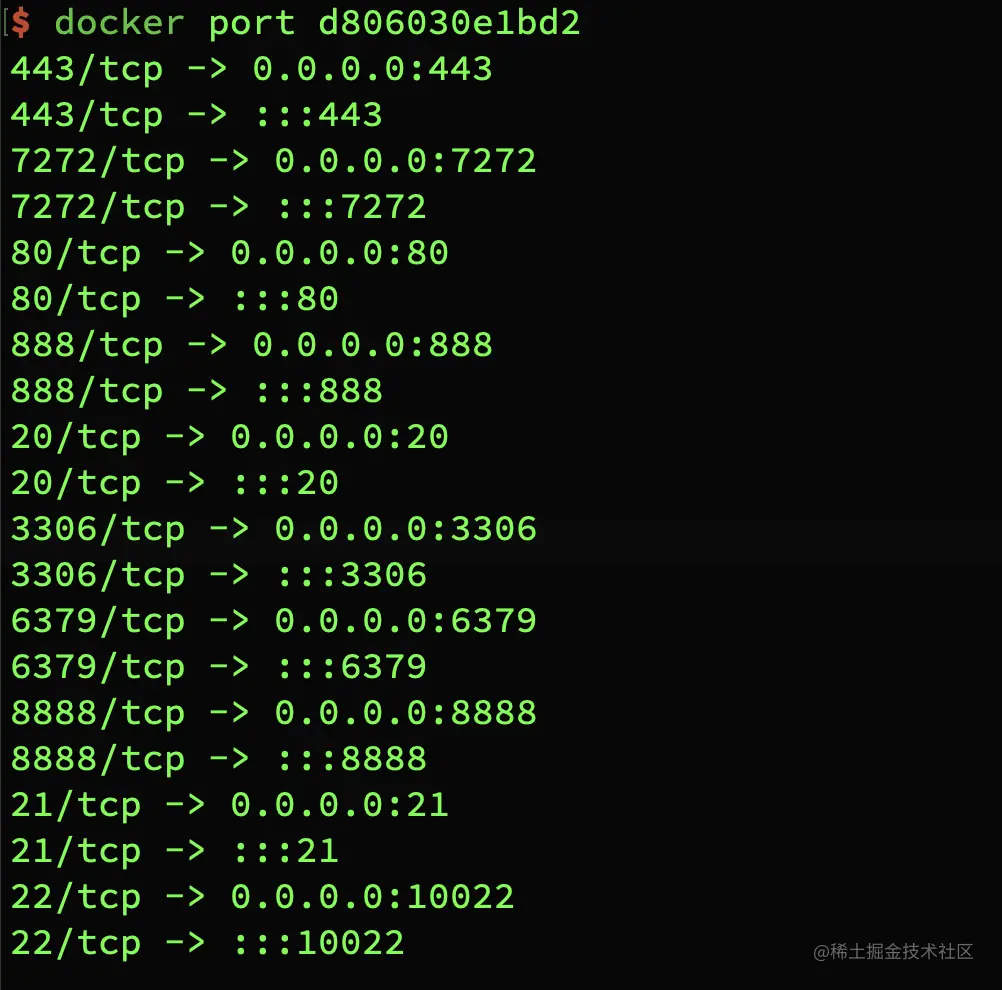Click the 'port' subcommand text
1002x990 pixels.
[x=252, y=25]
